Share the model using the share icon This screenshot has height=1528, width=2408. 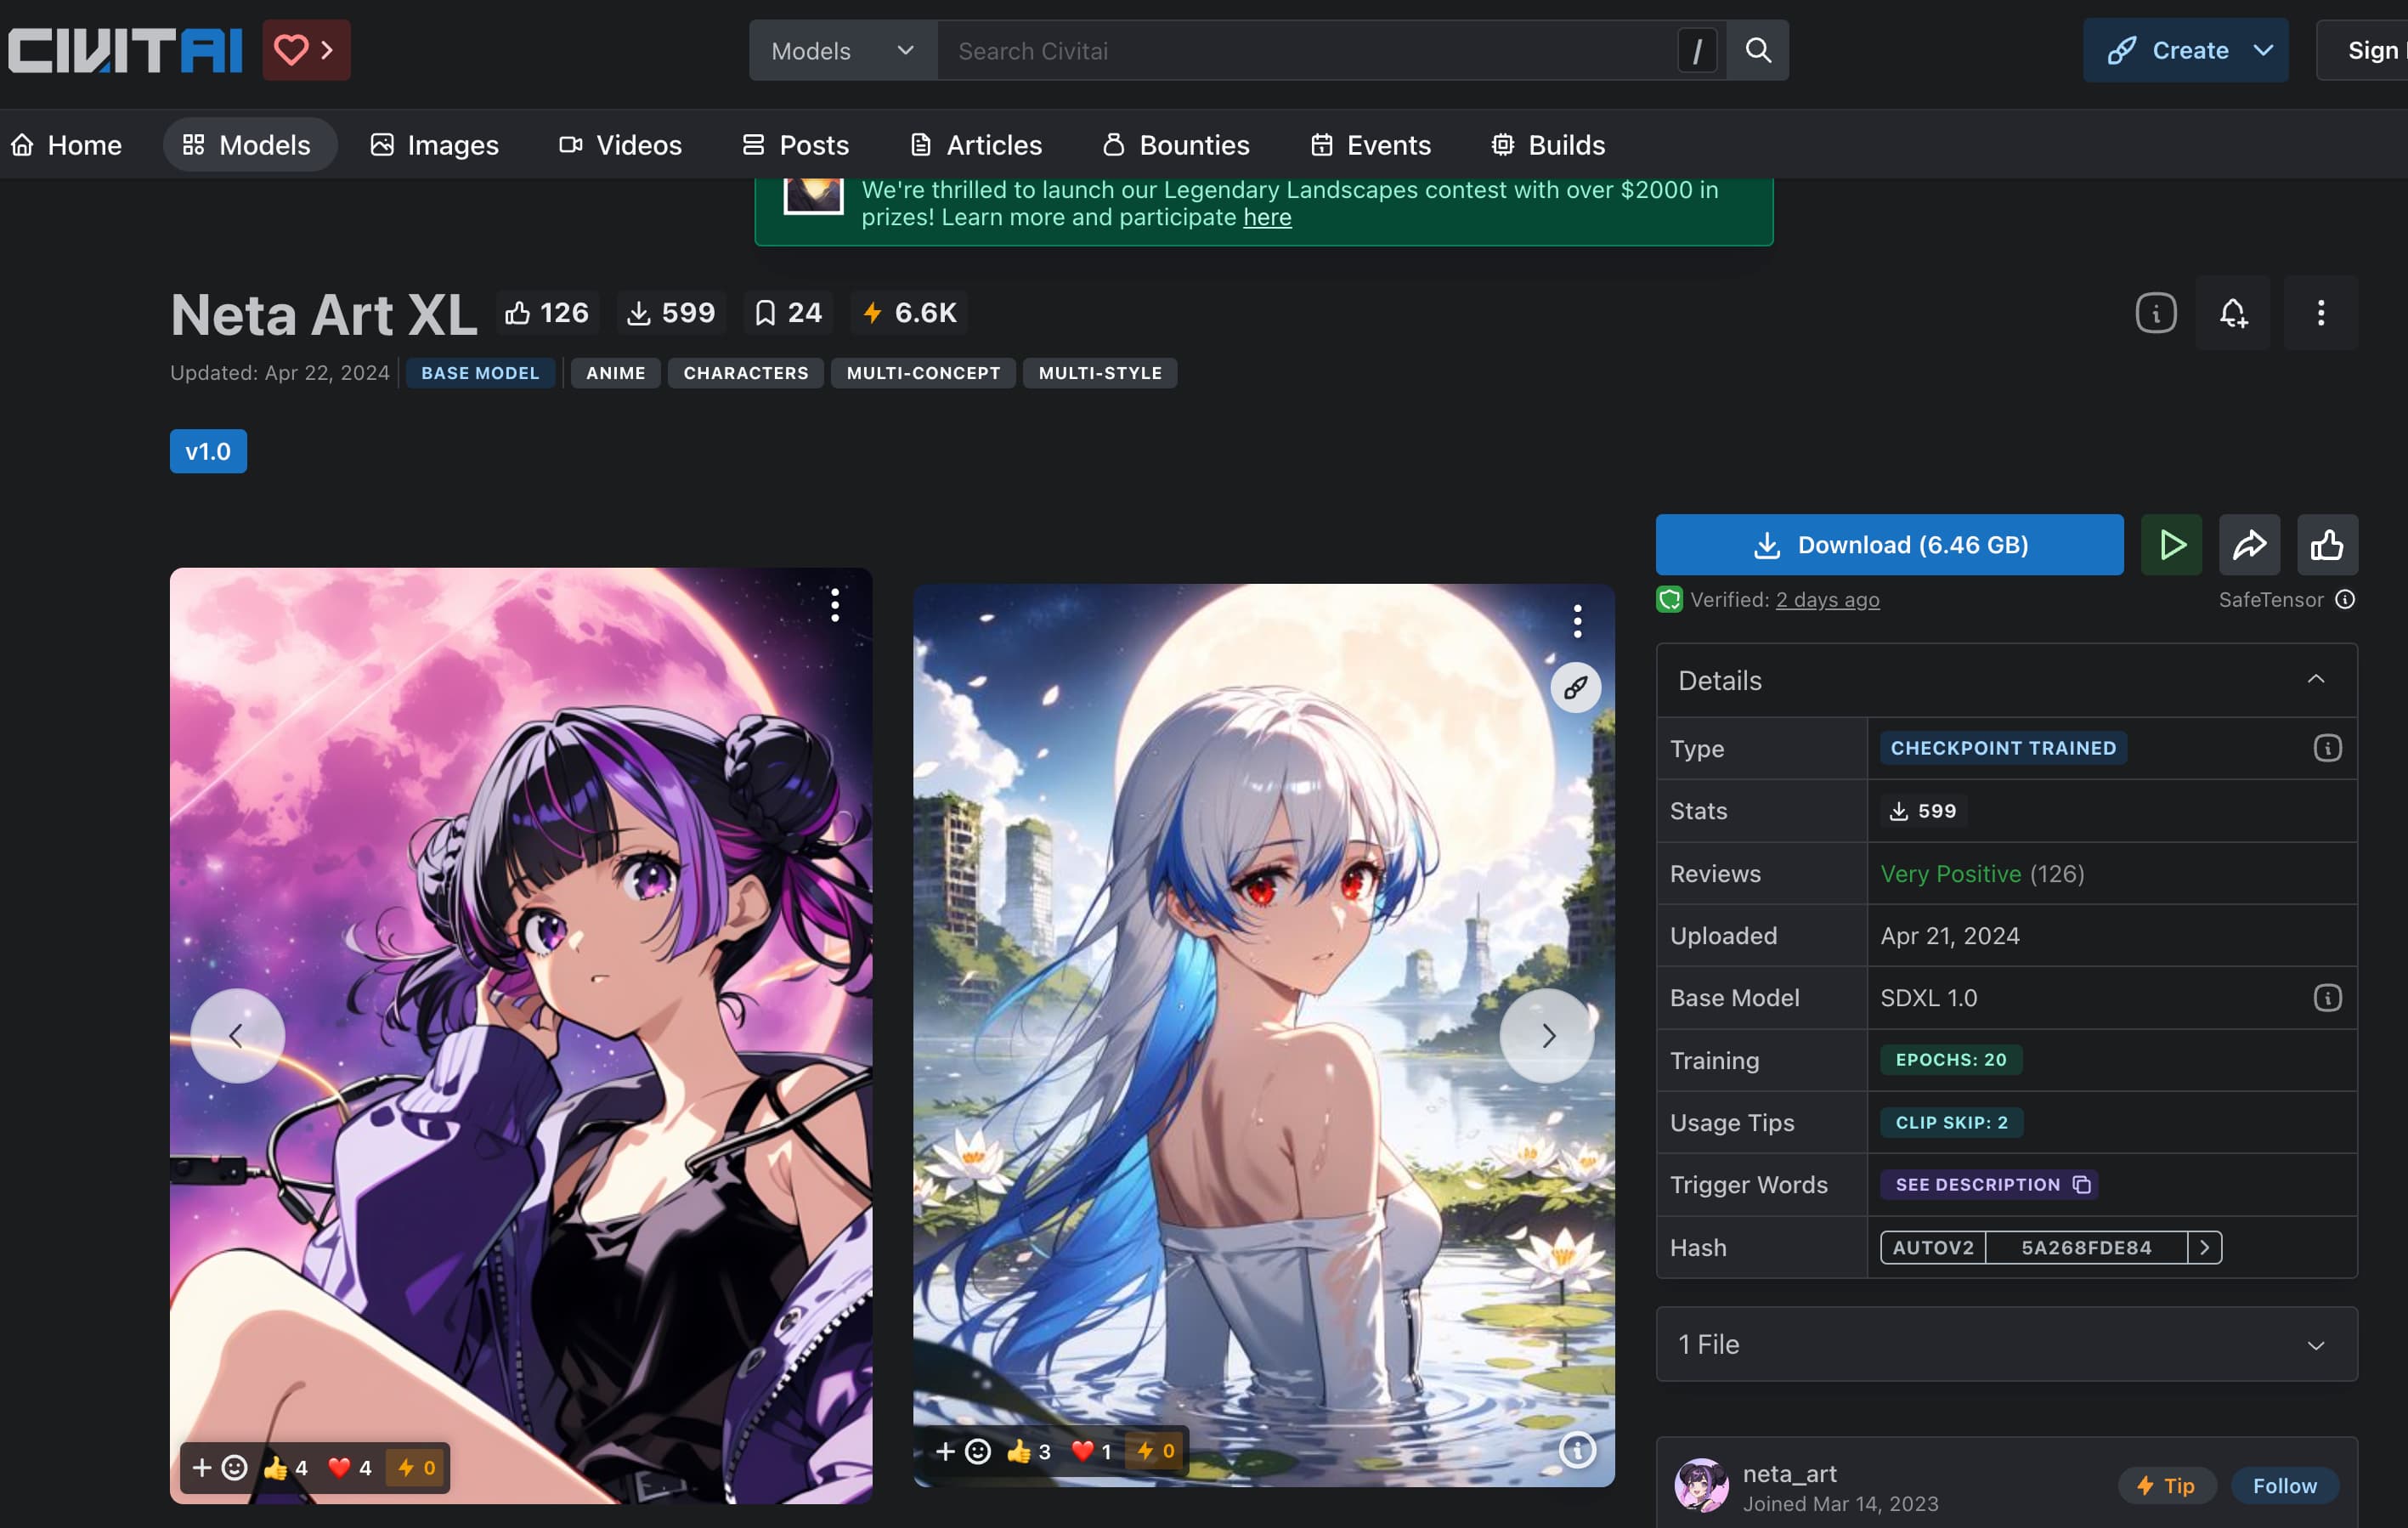pos(2249,545)
